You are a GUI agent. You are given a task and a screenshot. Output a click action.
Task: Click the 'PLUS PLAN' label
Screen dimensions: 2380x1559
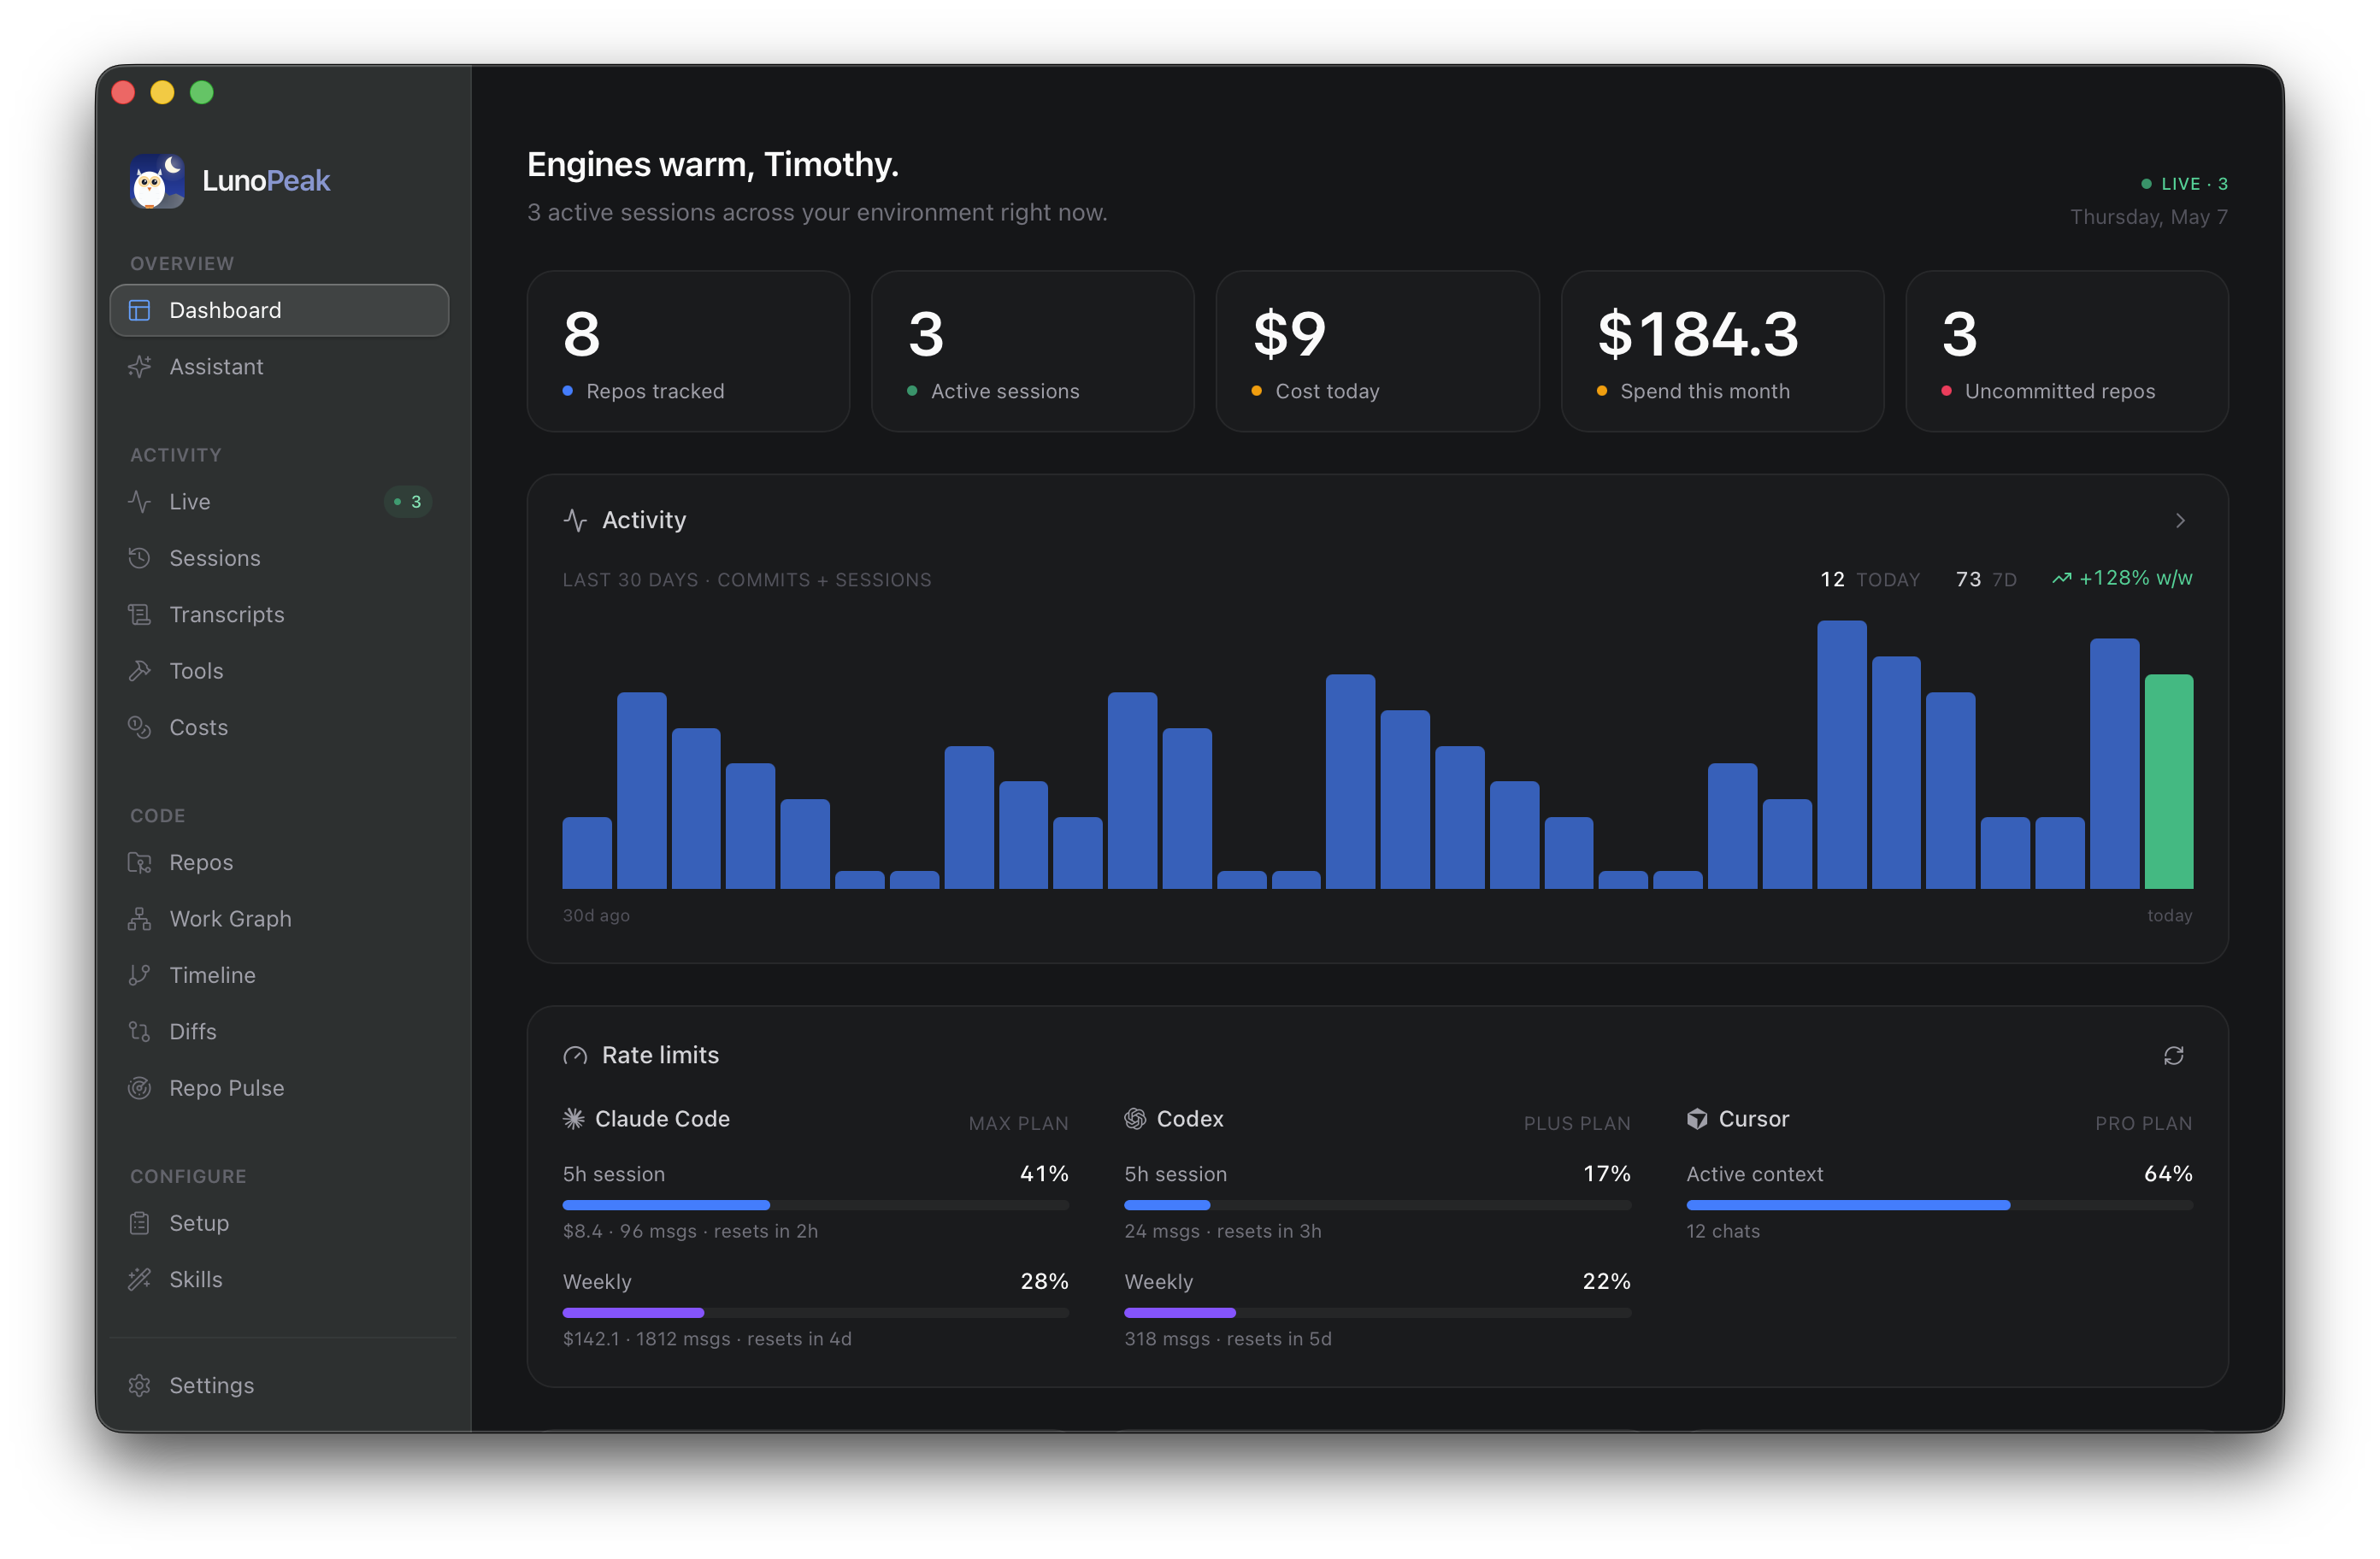[x=1576, y=1123]
